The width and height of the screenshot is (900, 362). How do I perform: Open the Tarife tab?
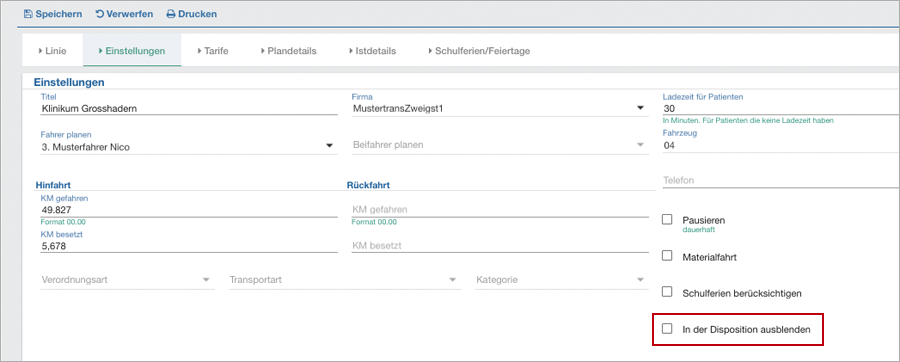[x=212, y=50]
